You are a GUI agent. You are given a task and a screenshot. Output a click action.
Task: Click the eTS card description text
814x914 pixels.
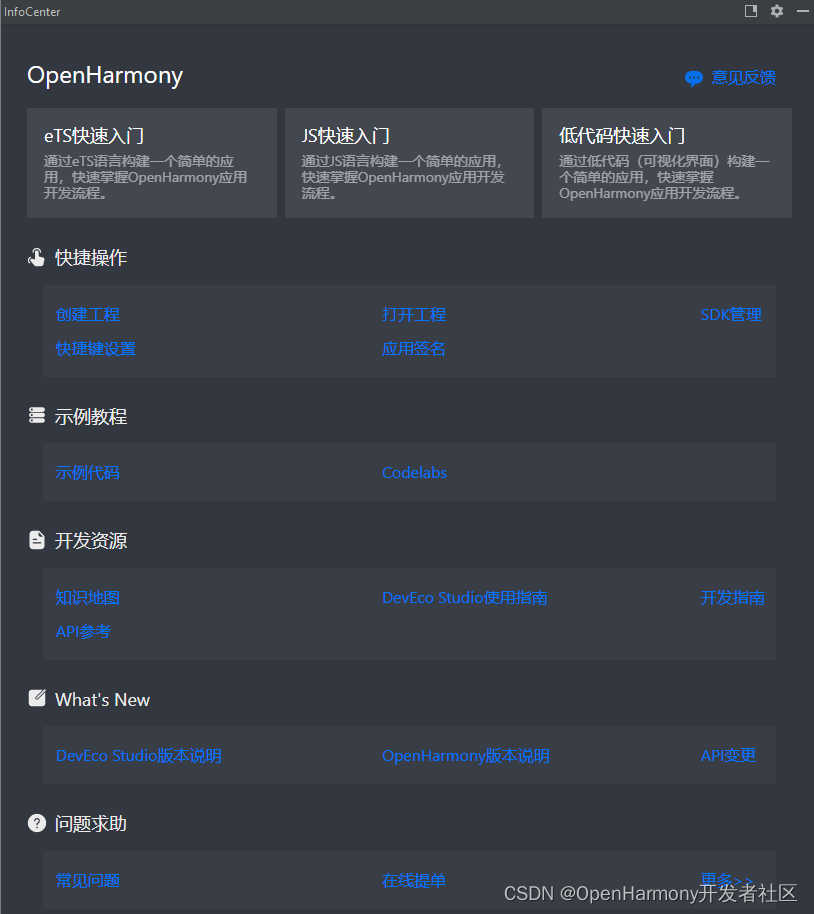[145, 177]
